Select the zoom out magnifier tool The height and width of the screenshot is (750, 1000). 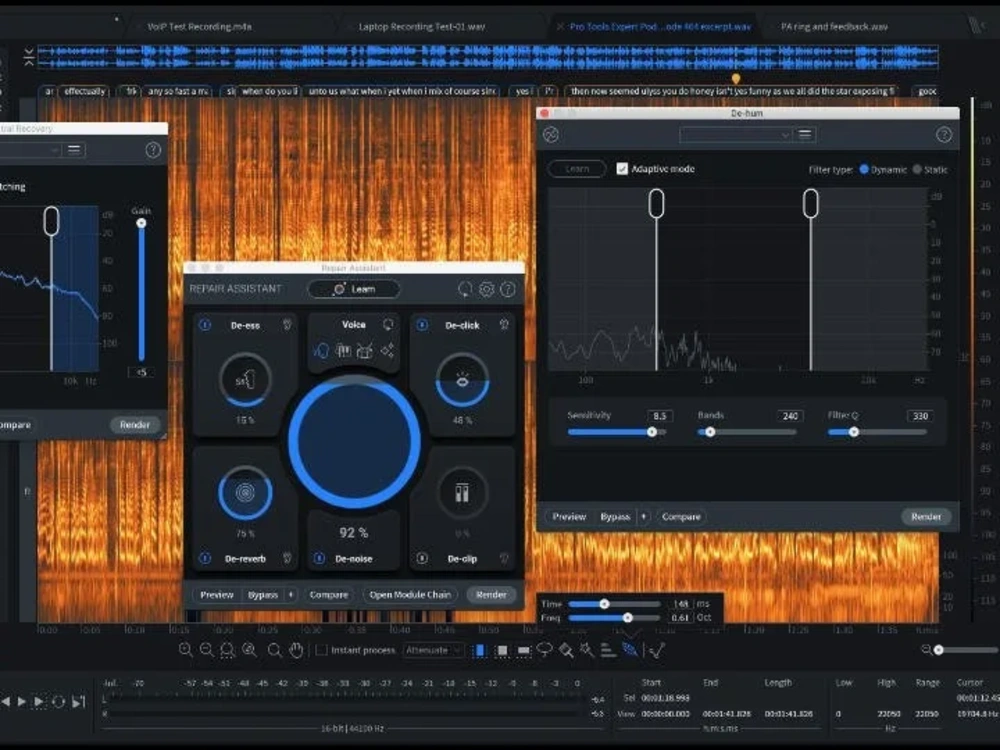207,650
